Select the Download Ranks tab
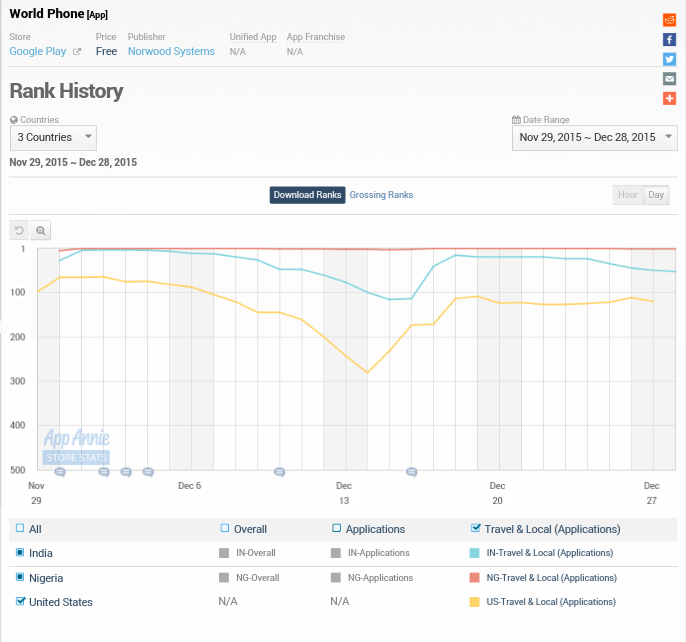The width and height of the screenshot is (686, 642). point(307,195)
